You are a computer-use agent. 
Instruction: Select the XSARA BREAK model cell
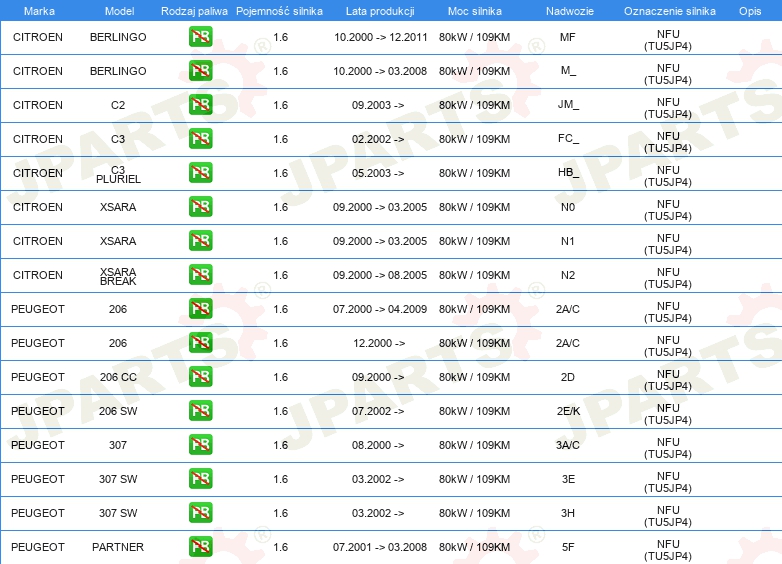pos(118,276)
